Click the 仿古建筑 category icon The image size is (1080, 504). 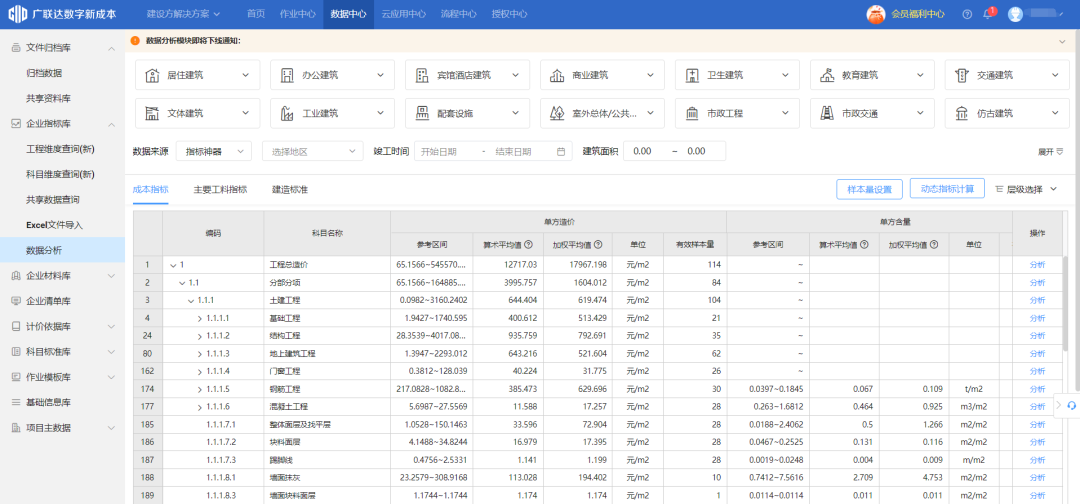point(962,113)
